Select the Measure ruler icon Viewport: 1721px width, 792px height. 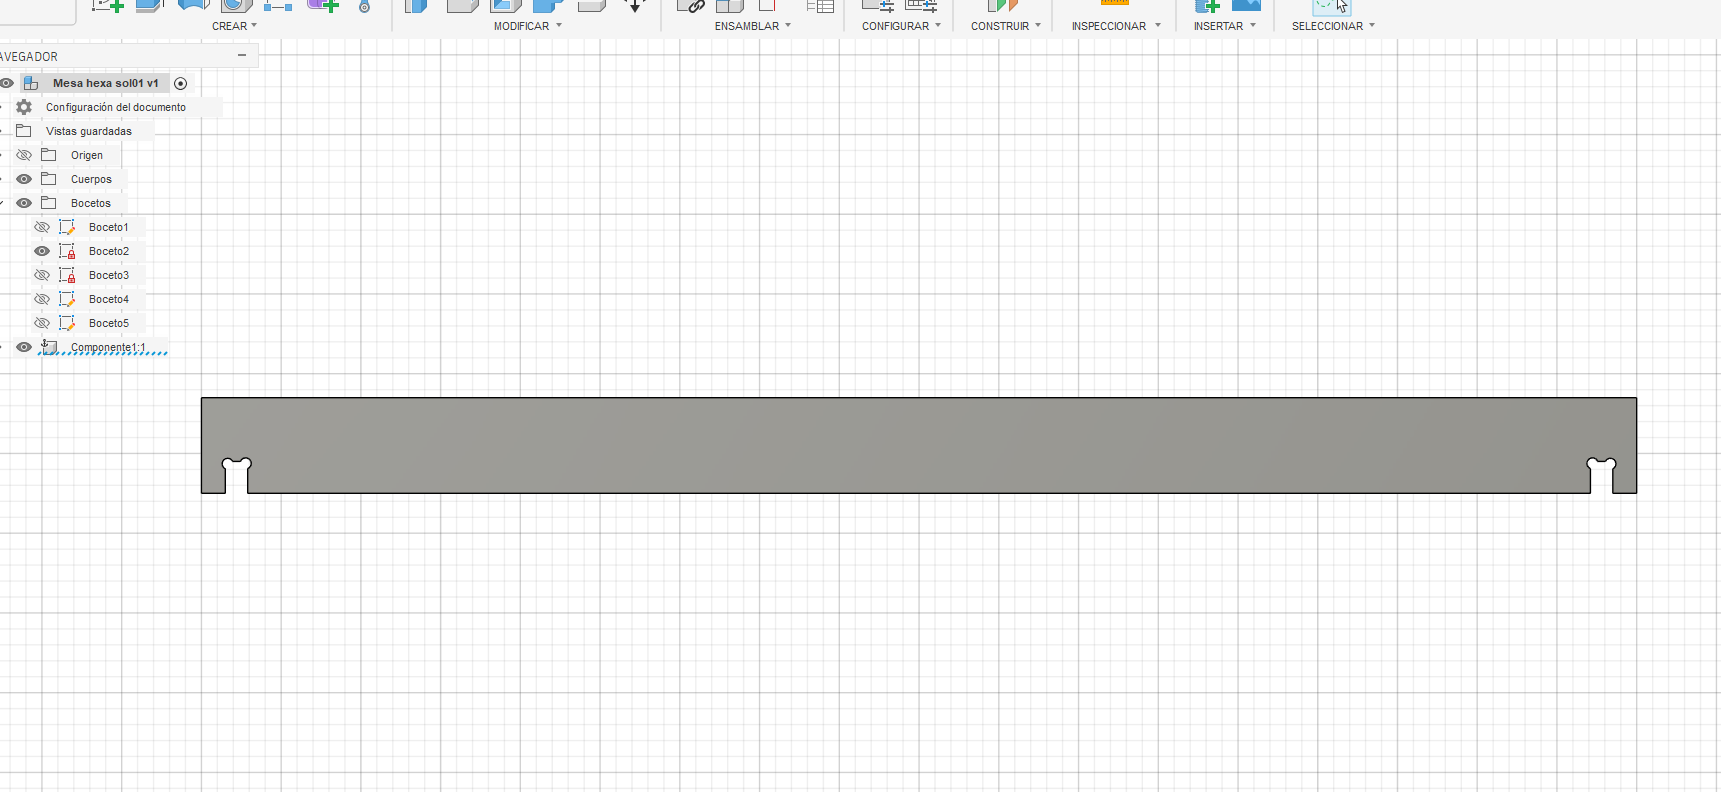[1114, 3]
